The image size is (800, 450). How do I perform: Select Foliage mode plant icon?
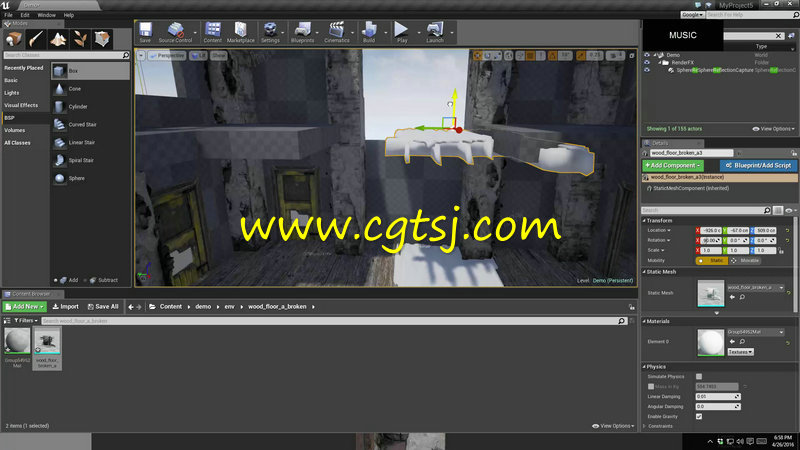[x=80, y=39]
